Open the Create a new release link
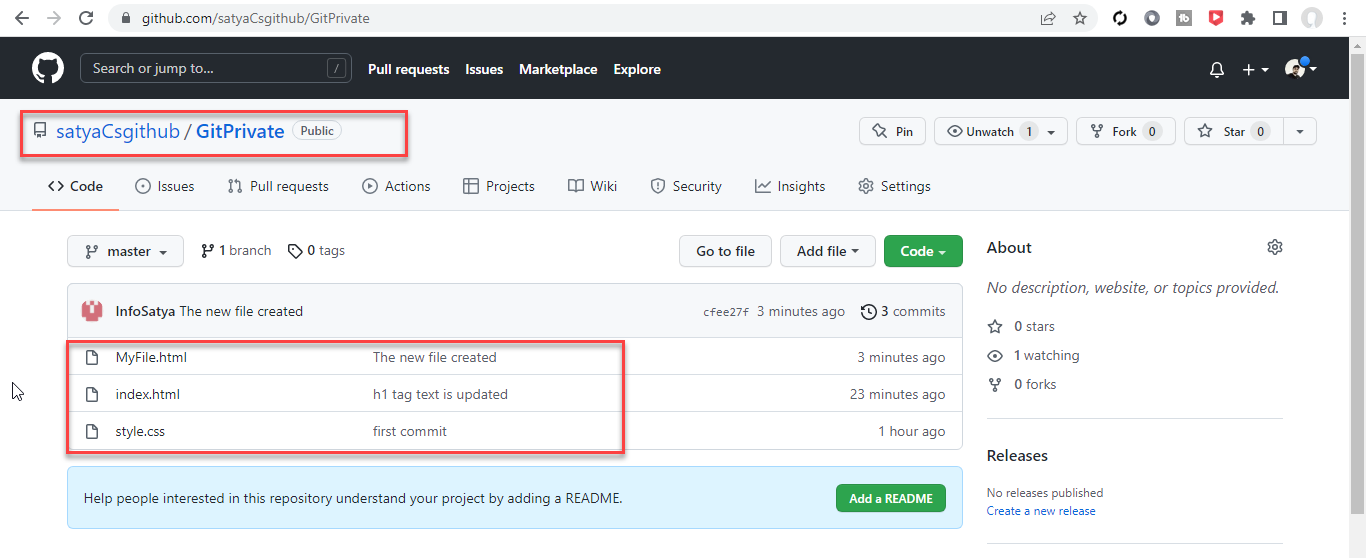The width and height of the screenshot is (1366, 558). click(1040, 511)
